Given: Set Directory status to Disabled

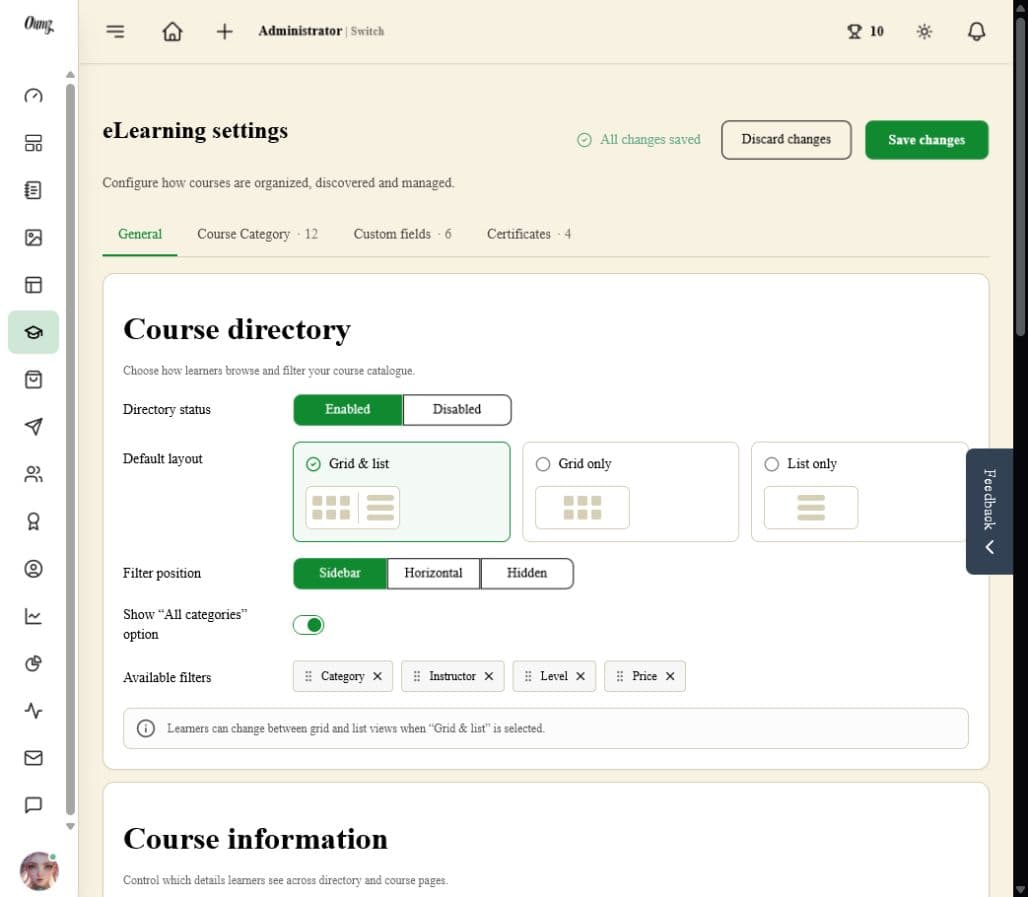Looking at the screenshot, I should (x=457, y=410).
